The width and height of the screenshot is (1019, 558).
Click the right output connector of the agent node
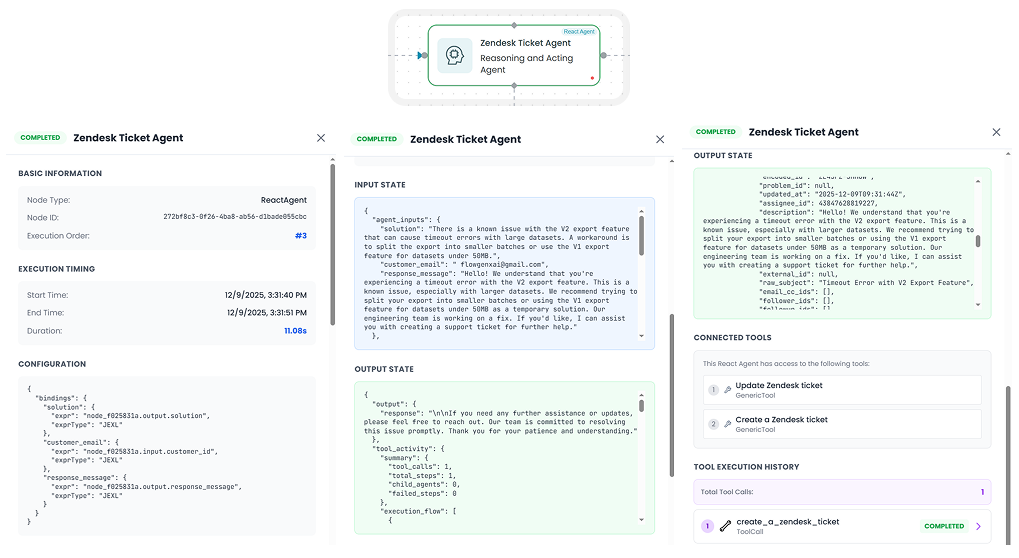[601, 56]
